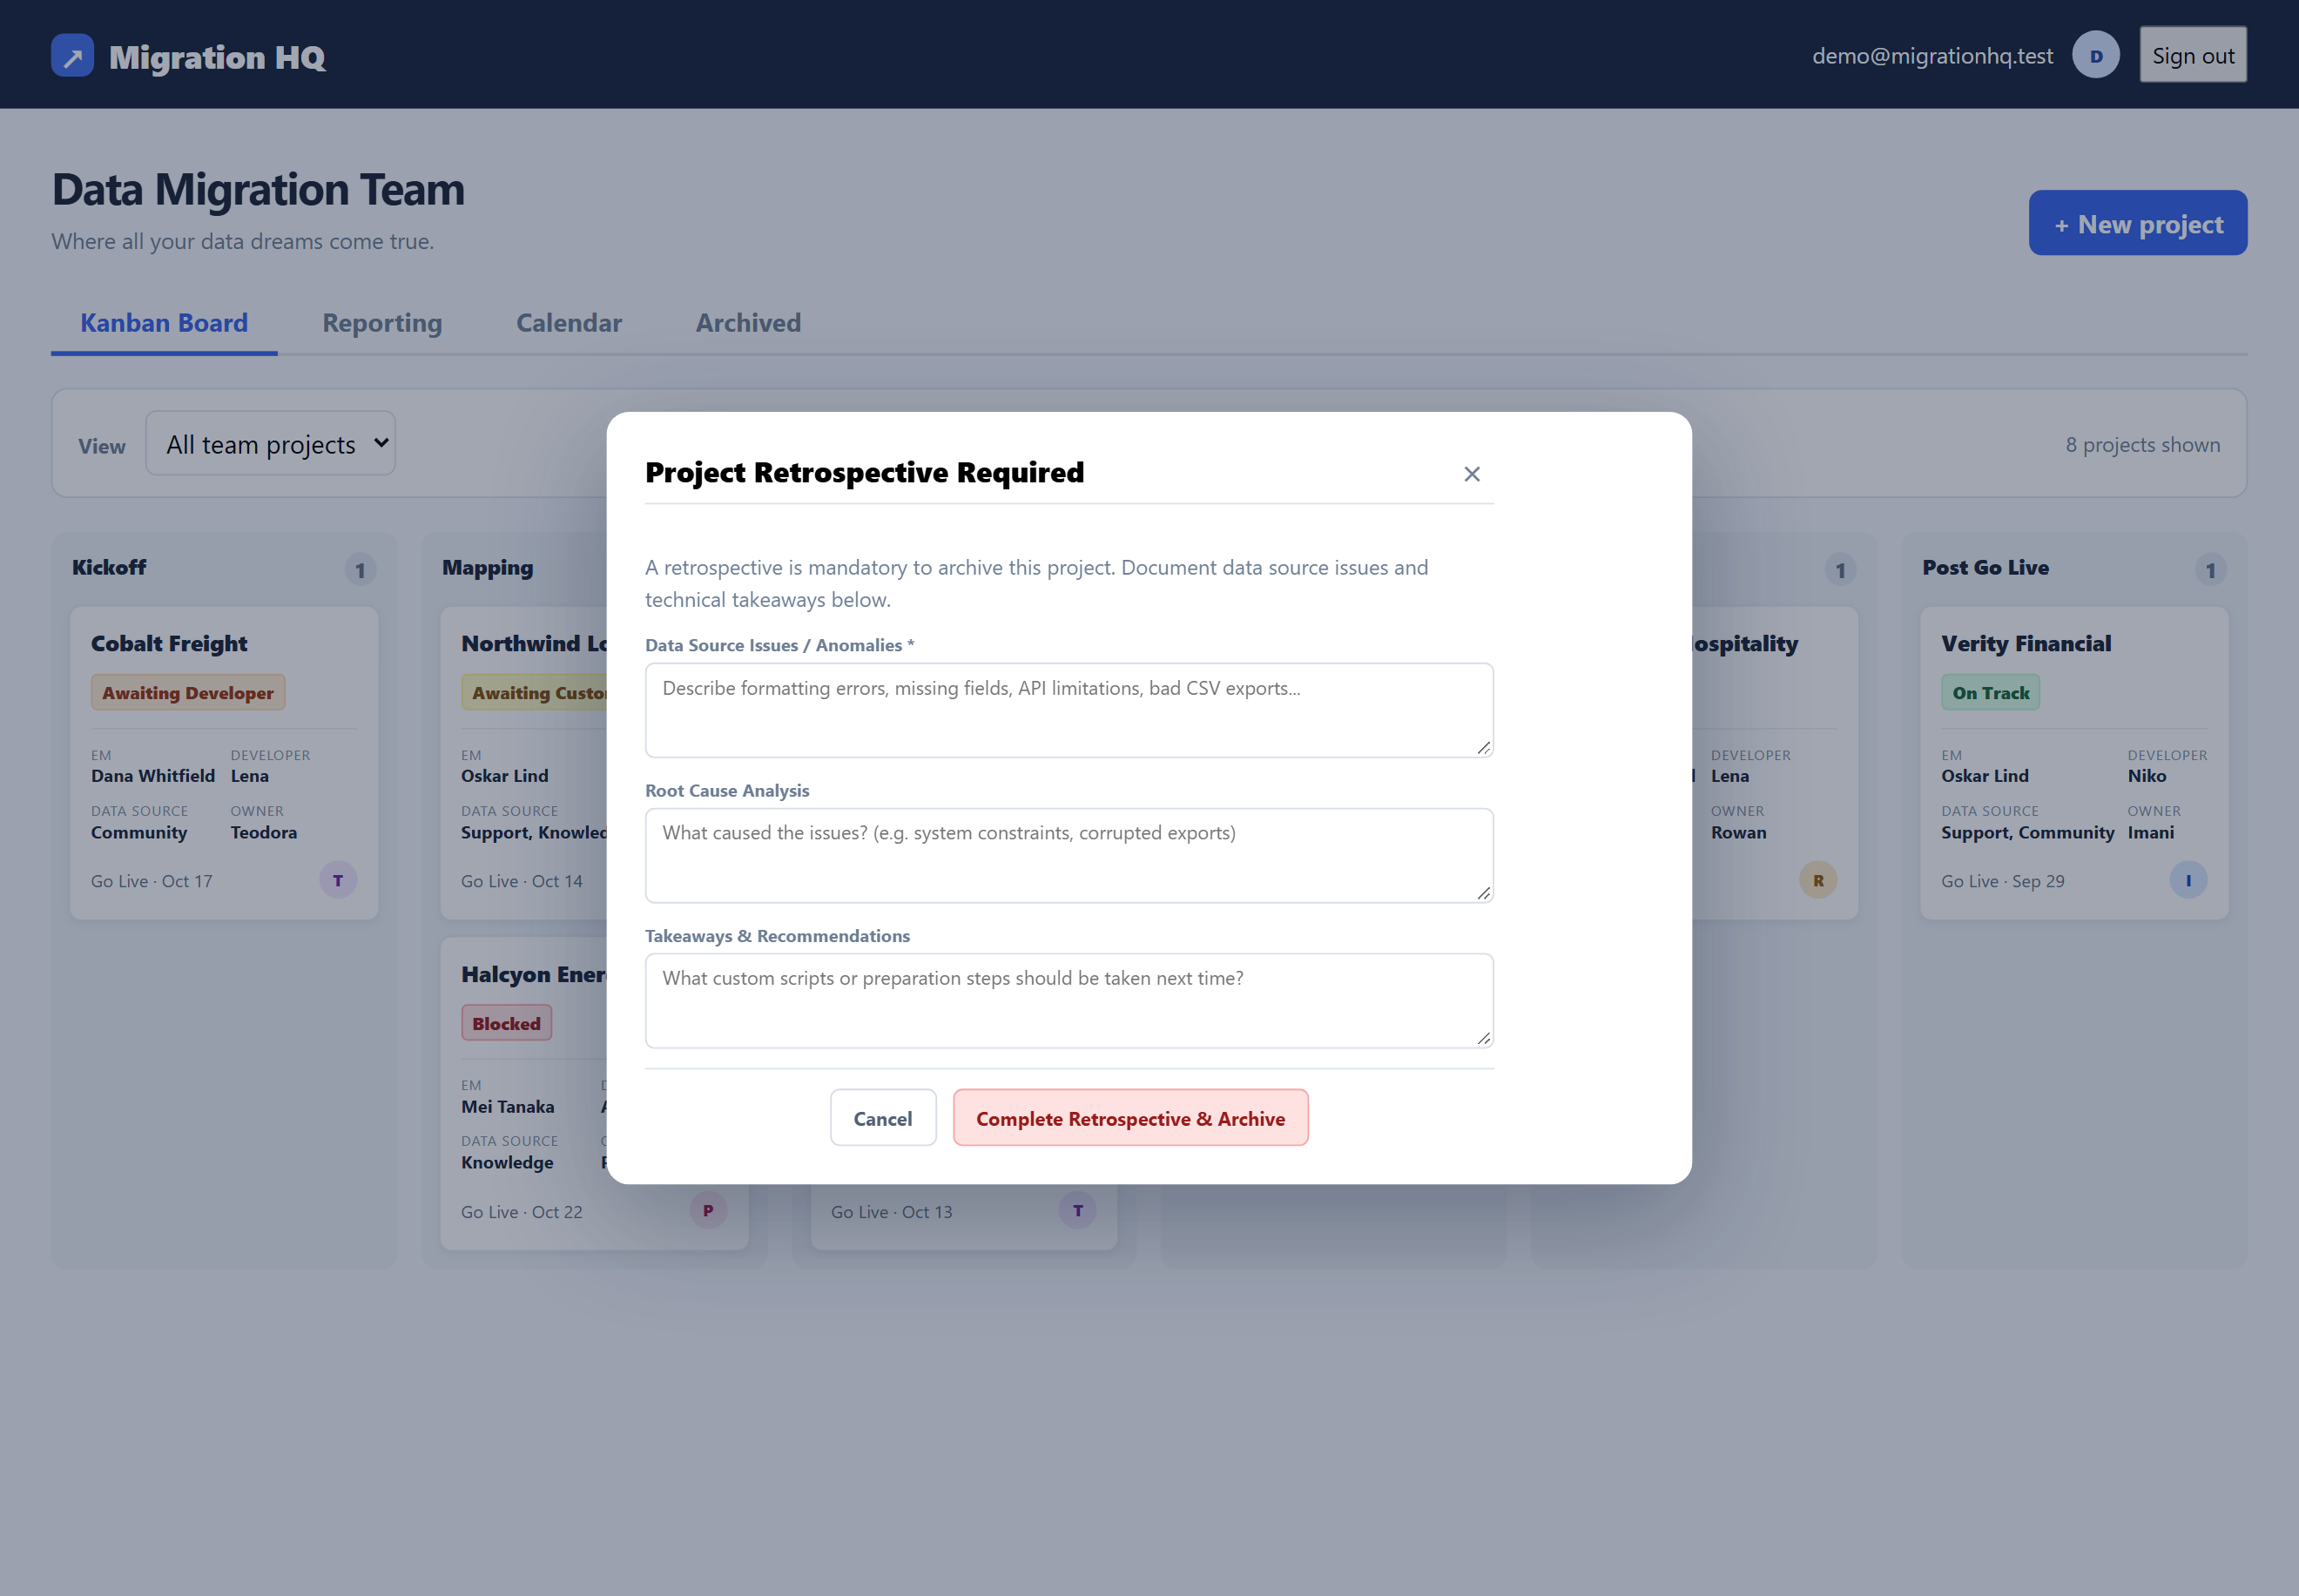This screenshot has width=2299, height=1596.
Task: Open the Archived tab
Action: click(748, 323)
